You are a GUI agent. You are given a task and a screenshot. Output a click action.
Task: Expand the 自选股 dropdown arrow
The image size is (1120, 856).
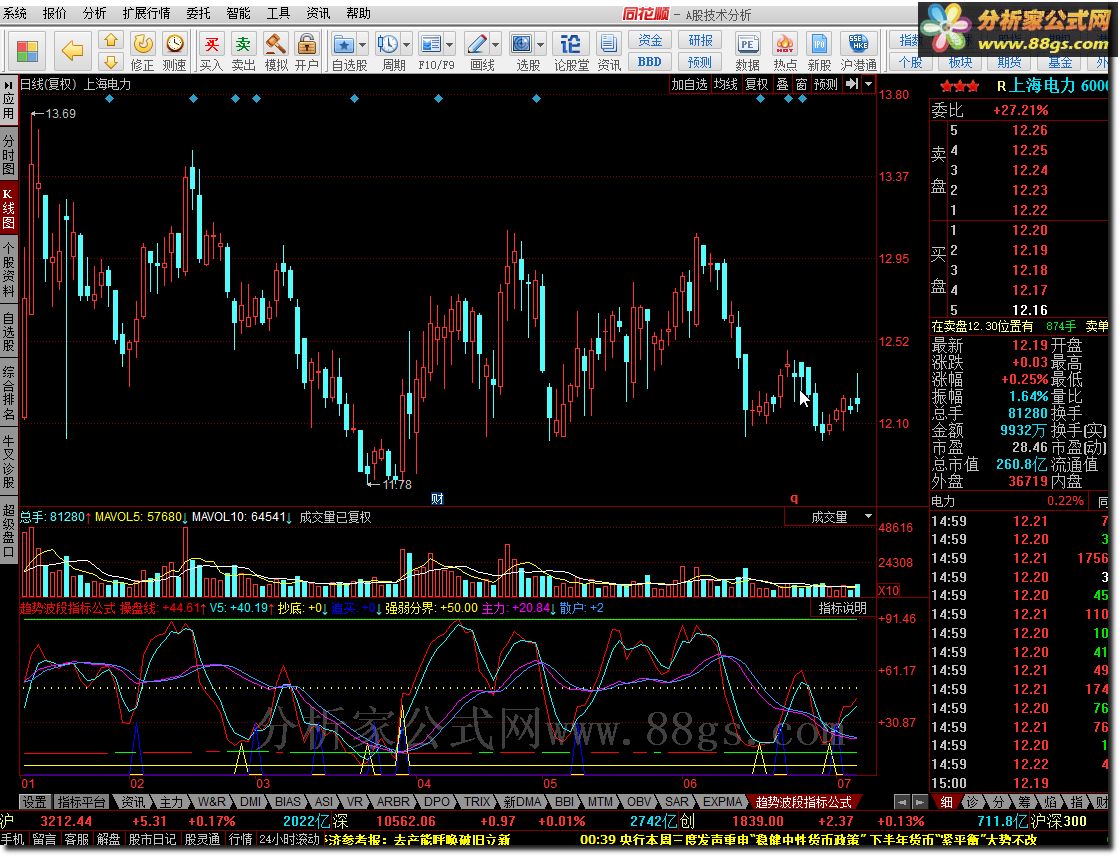click(363, 44)
